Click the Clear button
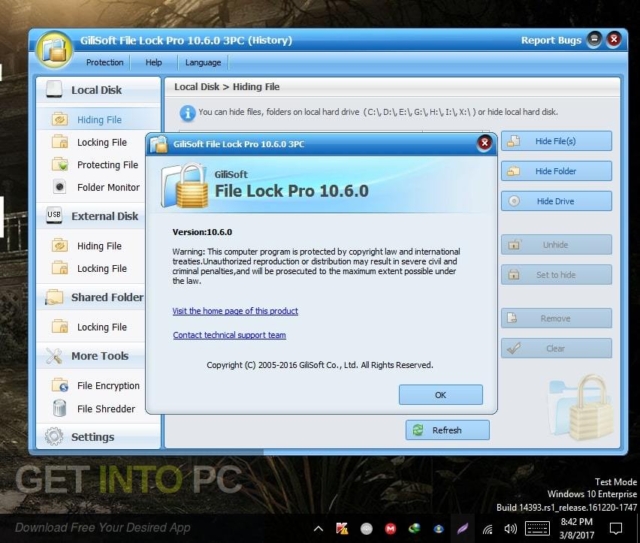Image resolution: width=640 pixels, height=543 pixels. pos(556,348)
